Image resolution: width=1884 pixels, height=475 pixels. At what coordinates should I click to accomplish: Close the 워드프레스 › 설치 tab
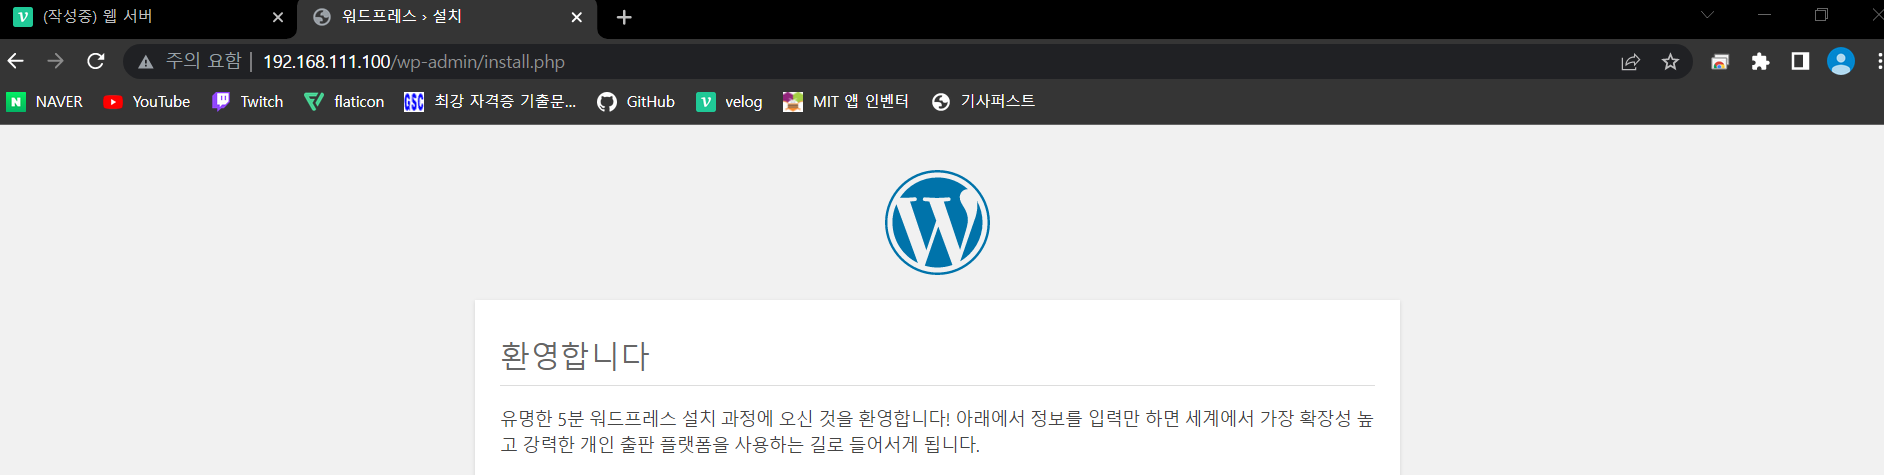point(577,17)
